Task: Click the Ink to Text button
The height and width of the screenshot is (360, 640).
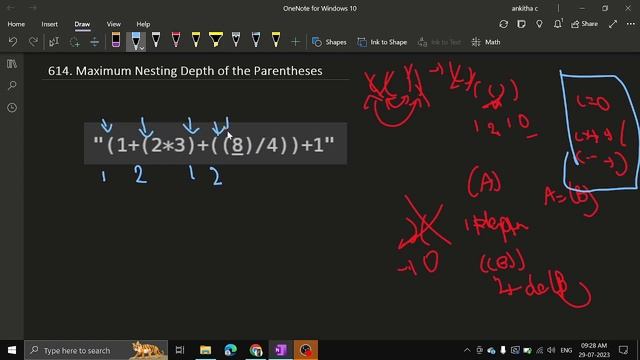Action: point(440,42)
